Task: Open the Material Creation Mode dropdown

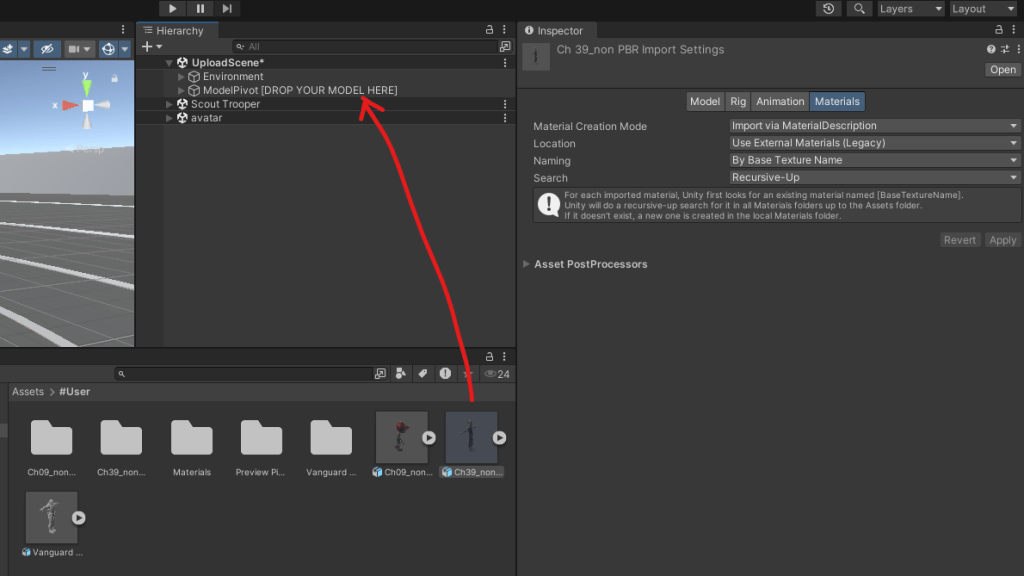Action: coord(874,126)
